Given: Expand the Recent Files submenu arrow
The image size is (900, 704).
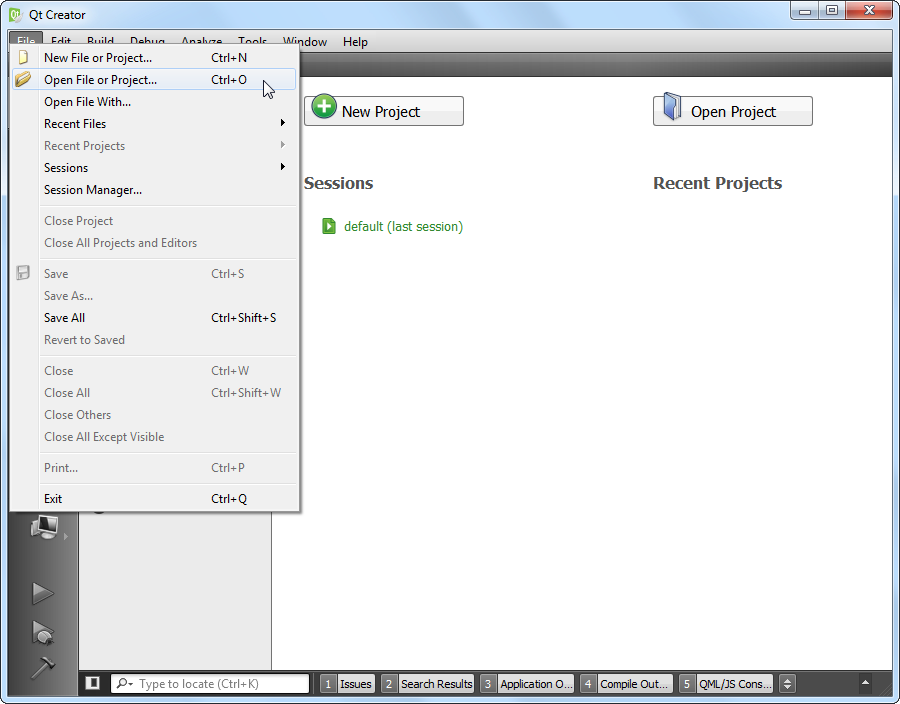Looking at the screenshot, I should [x=282, y=123].
